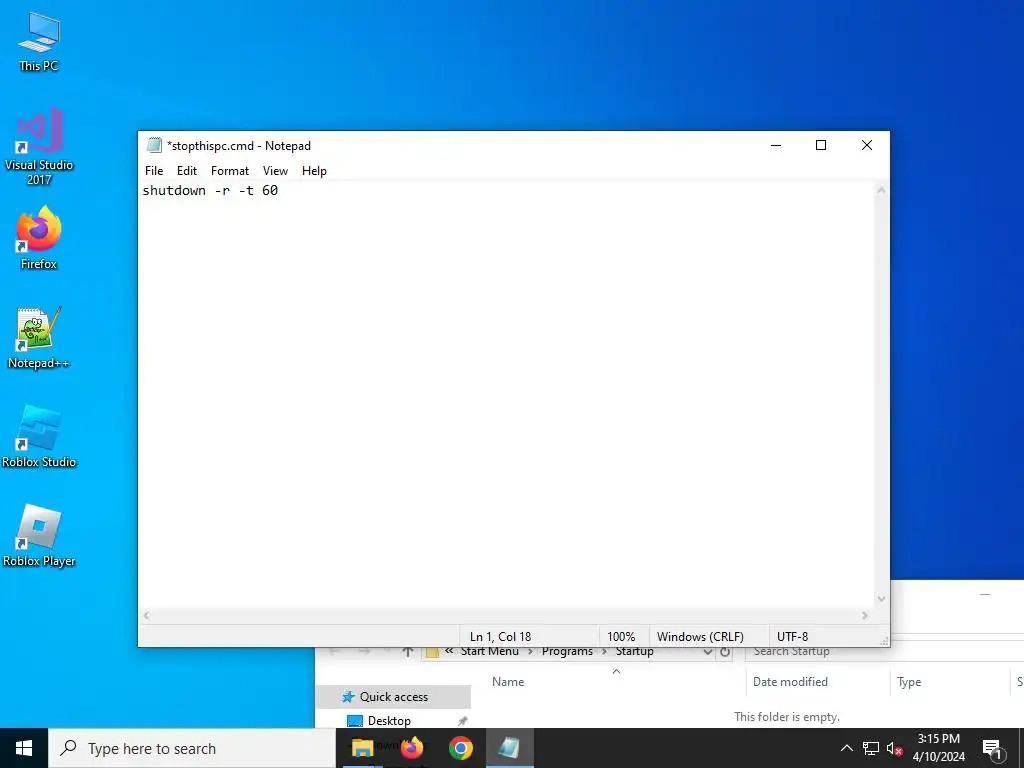Refresh the Startup folder in Explorer
The image size is (1024, 768).
[x=725, y=652]
